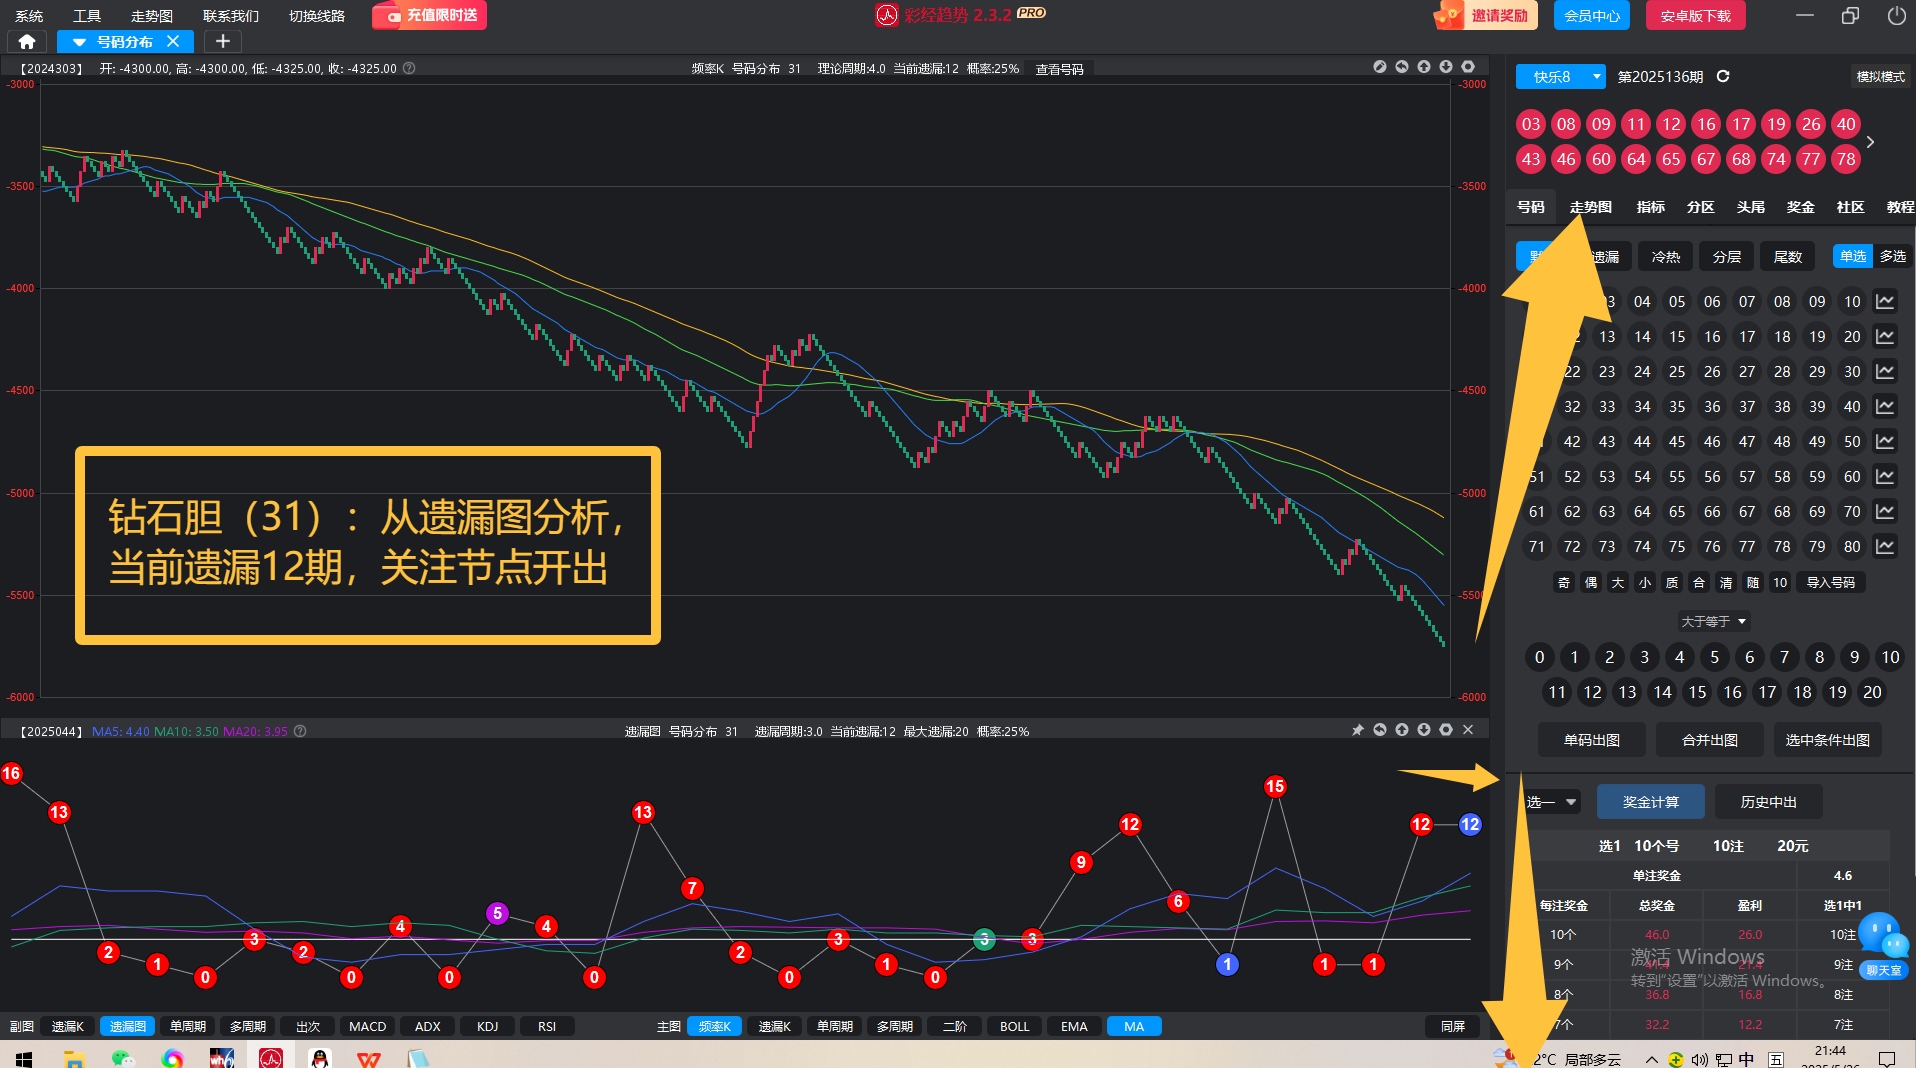Image resolution: width=1916 pixels, height=1068 pixels.
Task: Toggle 合 composite number filter
Action: 1699,582
